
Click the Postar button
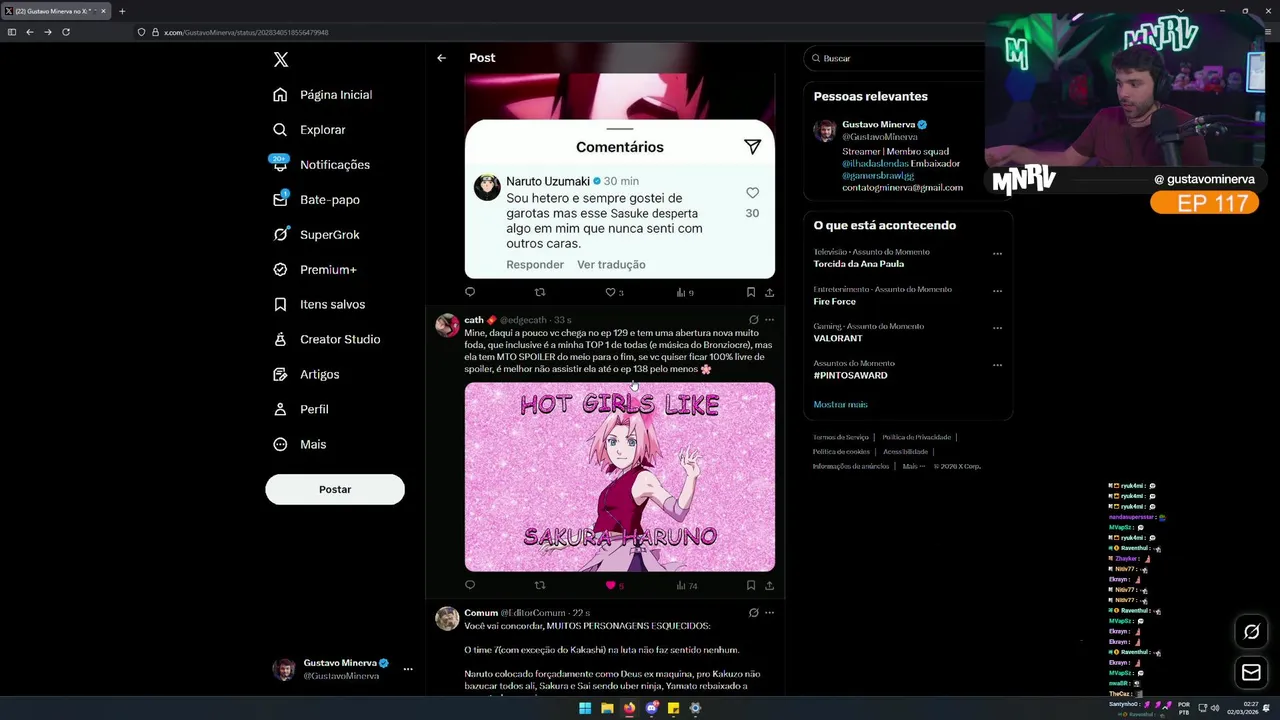335,489
